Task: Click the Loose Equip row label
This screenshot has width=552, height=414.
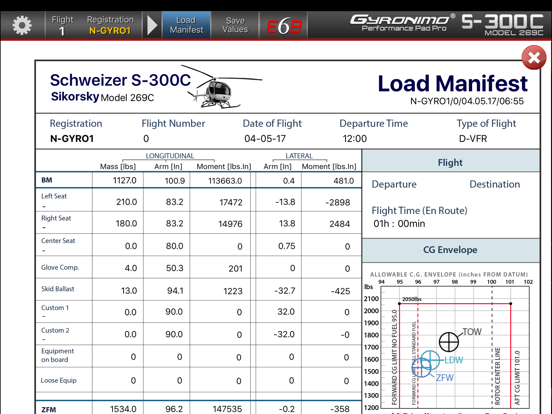Action: 58,380
